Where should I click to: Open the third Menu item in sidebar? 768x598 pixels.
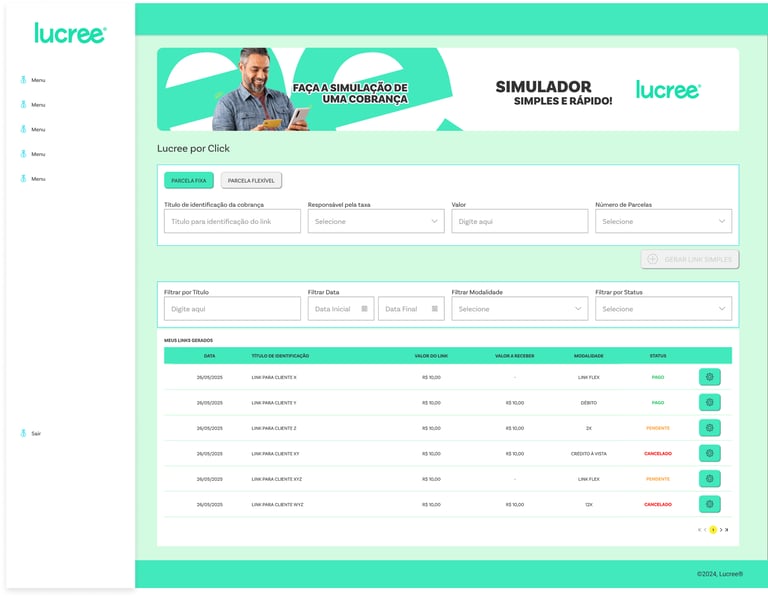pos(33,129)
